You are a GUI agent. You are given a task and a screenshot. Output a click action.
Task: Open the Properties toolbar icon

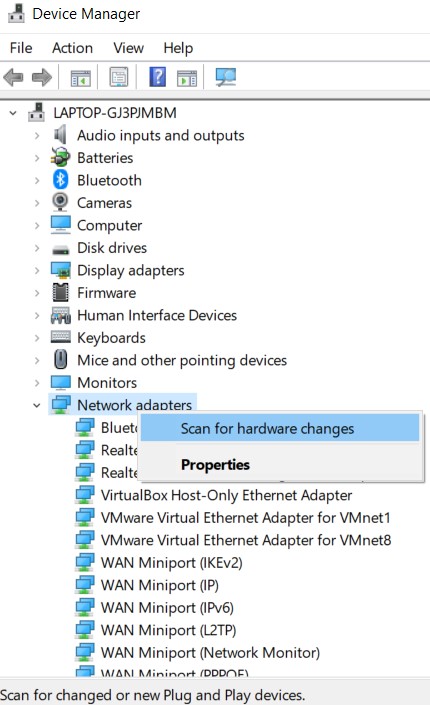(119, 77)
